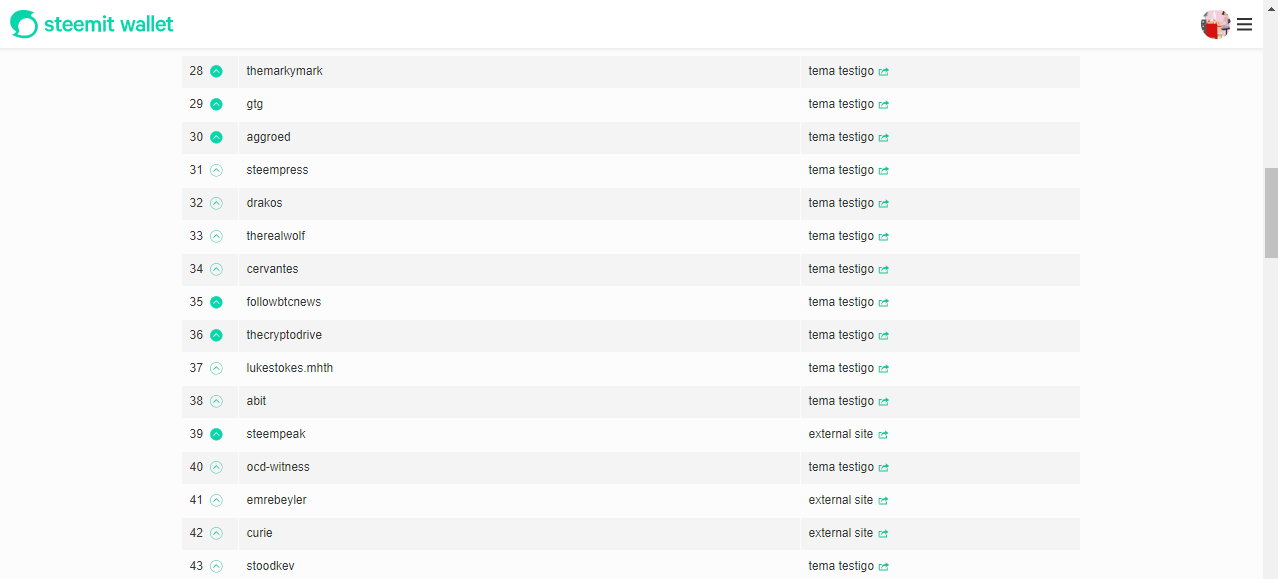Screen dimensions: 1278x579
Task: Click external-link icon in curie row
Action: click(x=884, y=534)
